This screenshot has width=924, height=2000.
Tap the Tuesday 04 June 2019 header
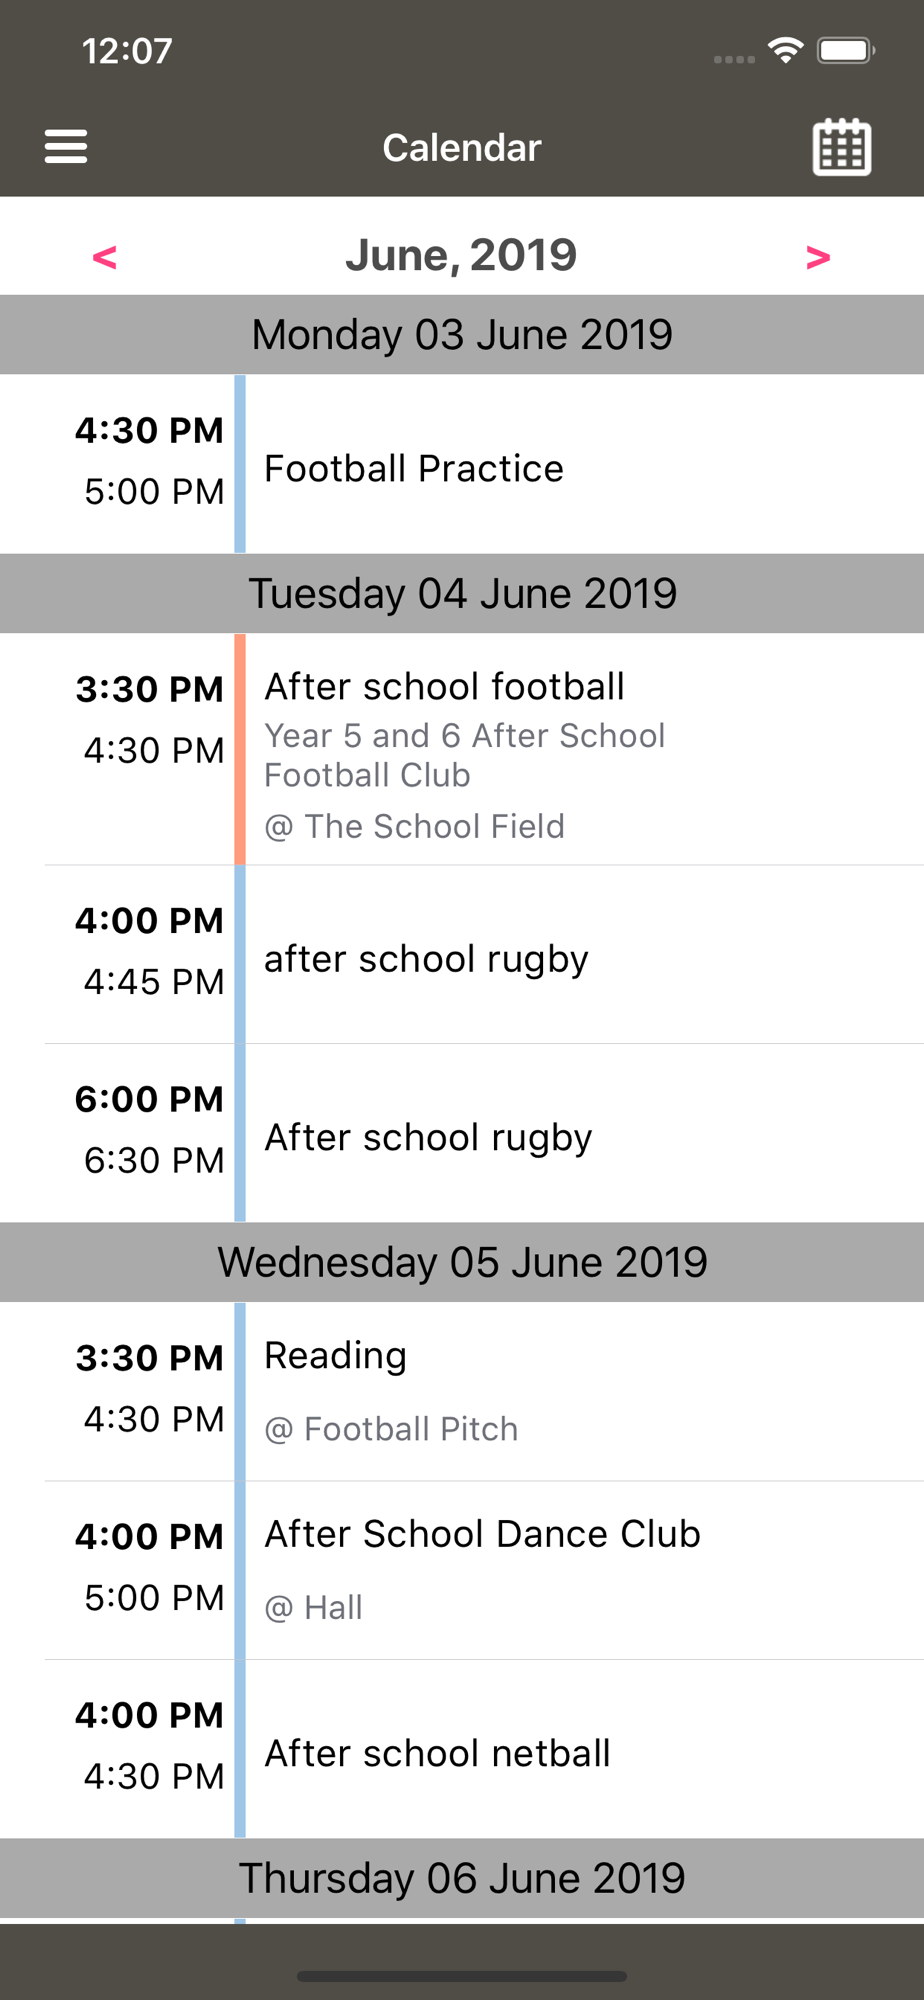[462, 593]
